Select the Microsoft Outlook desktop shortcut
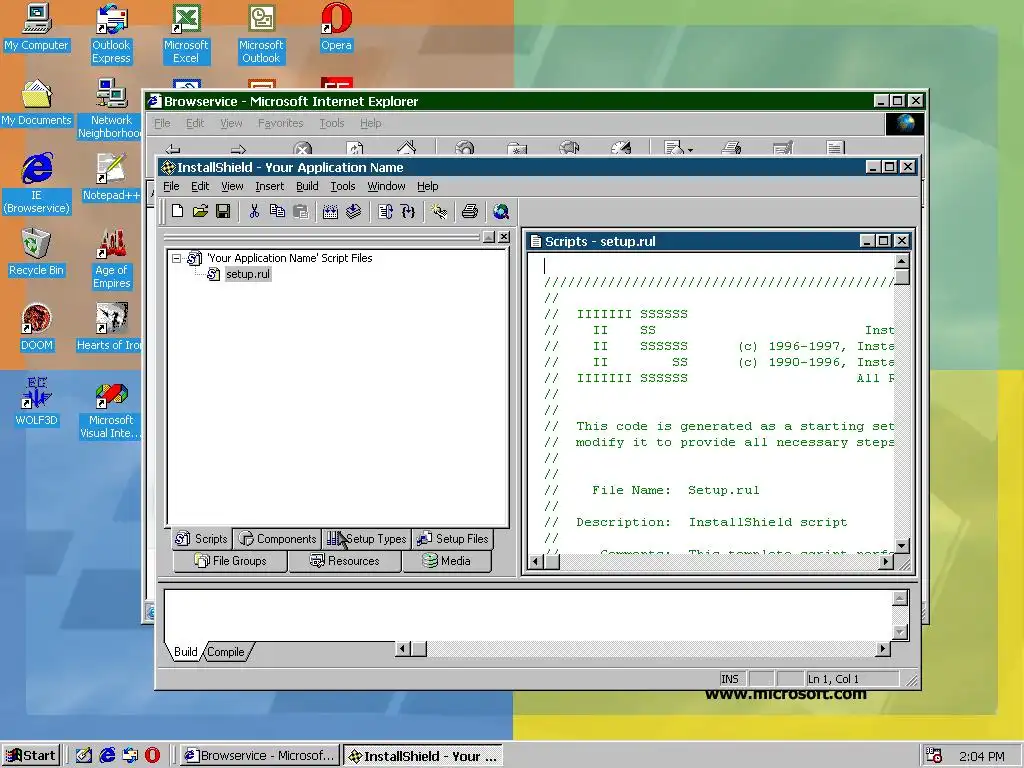Screen dimensions: 1024x768 click(x=261, y=34)
